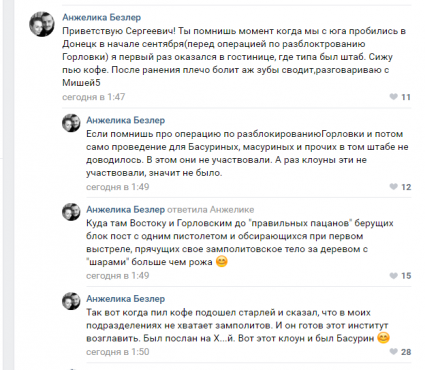Click the like count 11
This screenshot has width=425, height=370.
click(406, 97)
